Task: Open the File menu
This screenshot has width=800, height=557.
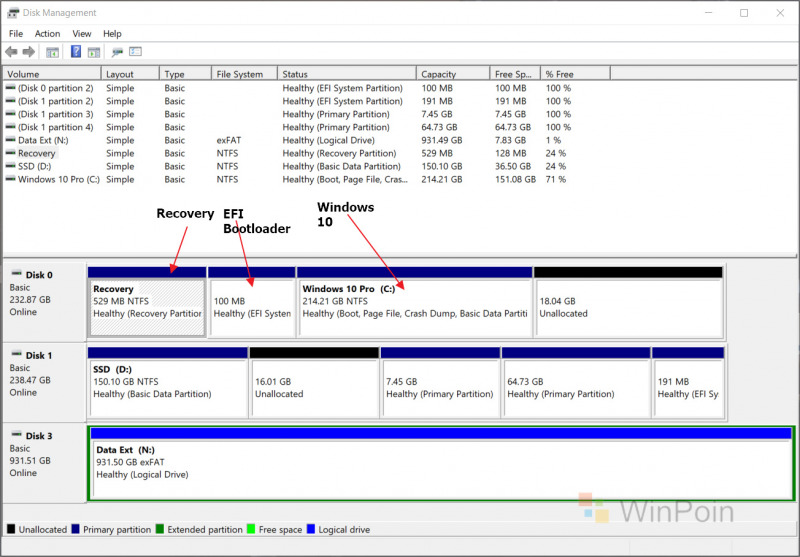Action: click(x=16, y=34)
